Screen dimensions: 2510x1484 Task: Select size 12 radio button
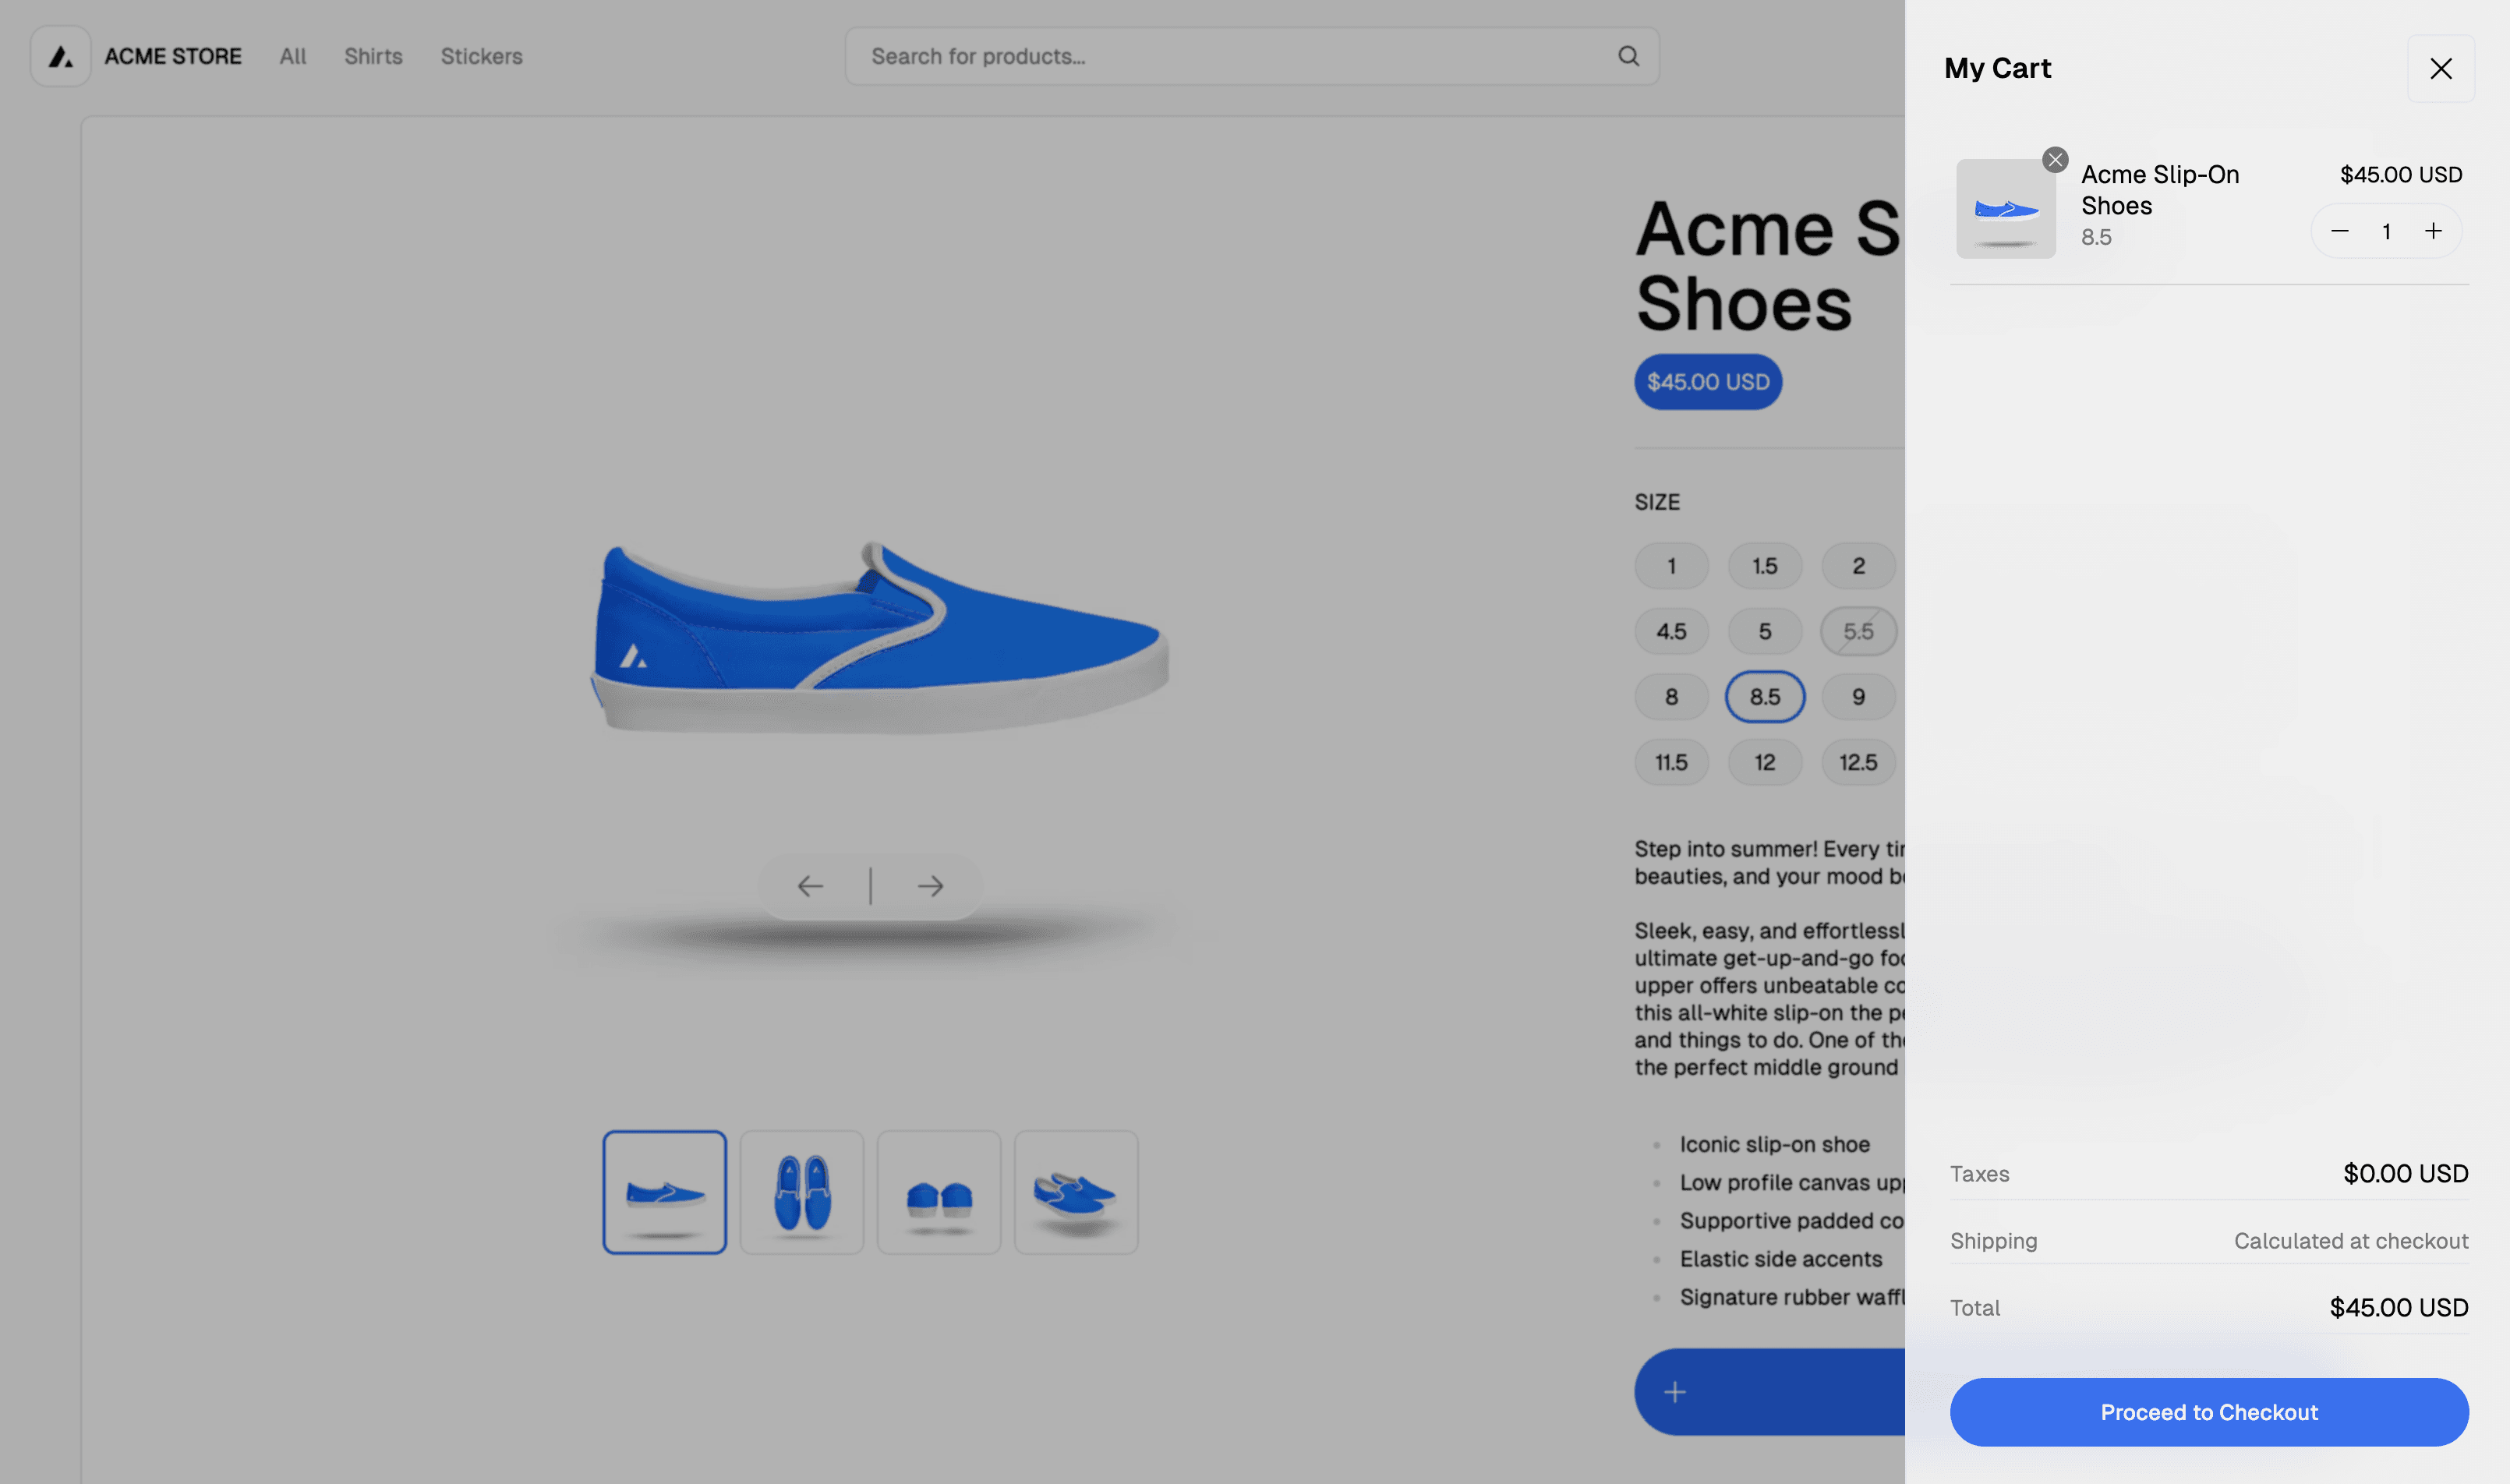(x=1765, y=761)
